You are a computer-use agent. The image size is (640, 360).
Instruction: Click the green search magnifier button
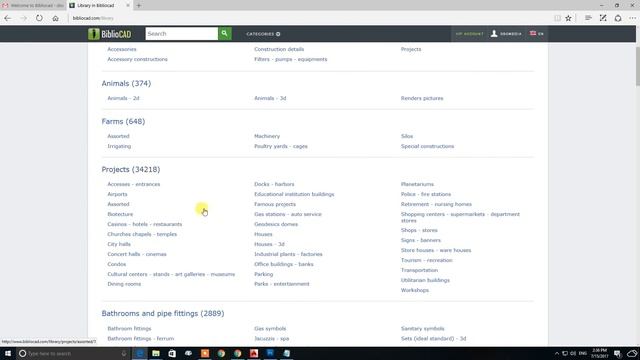coord(224,33)
